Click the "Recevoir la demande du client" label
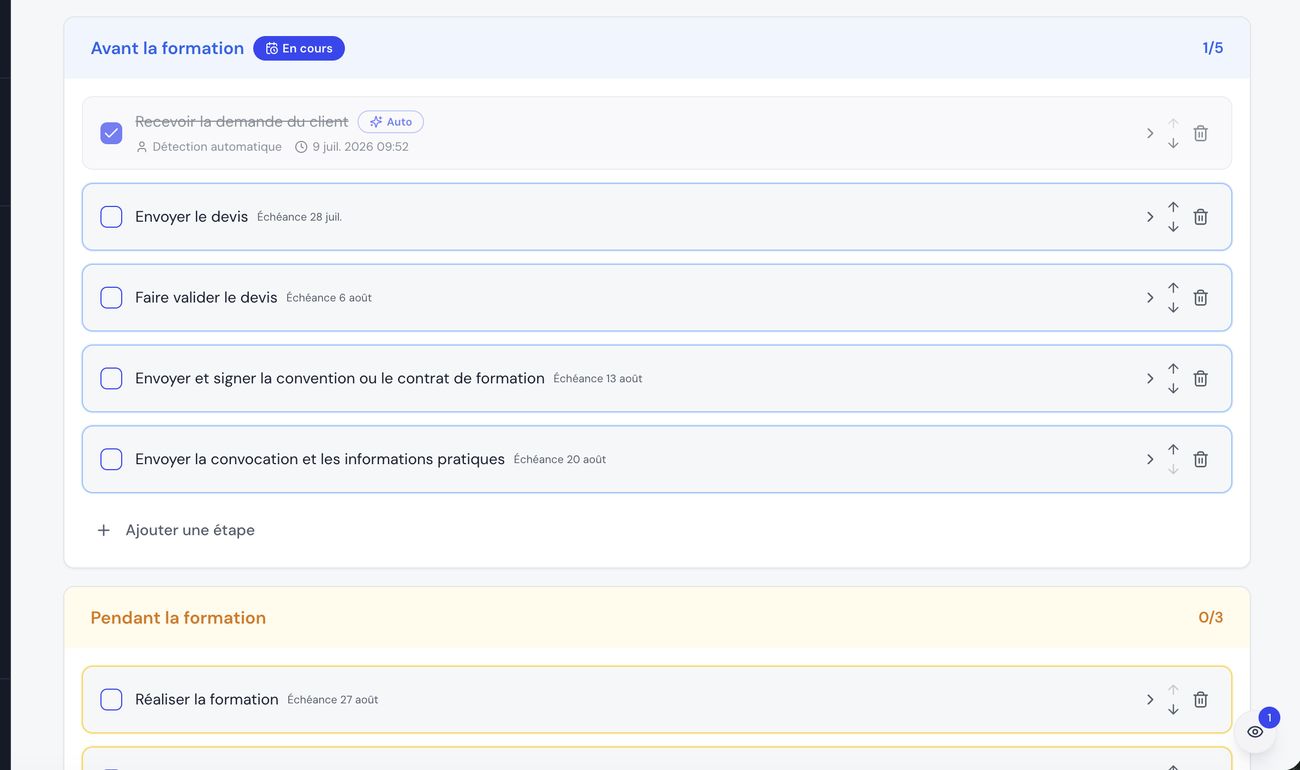 tap(242, 122)
